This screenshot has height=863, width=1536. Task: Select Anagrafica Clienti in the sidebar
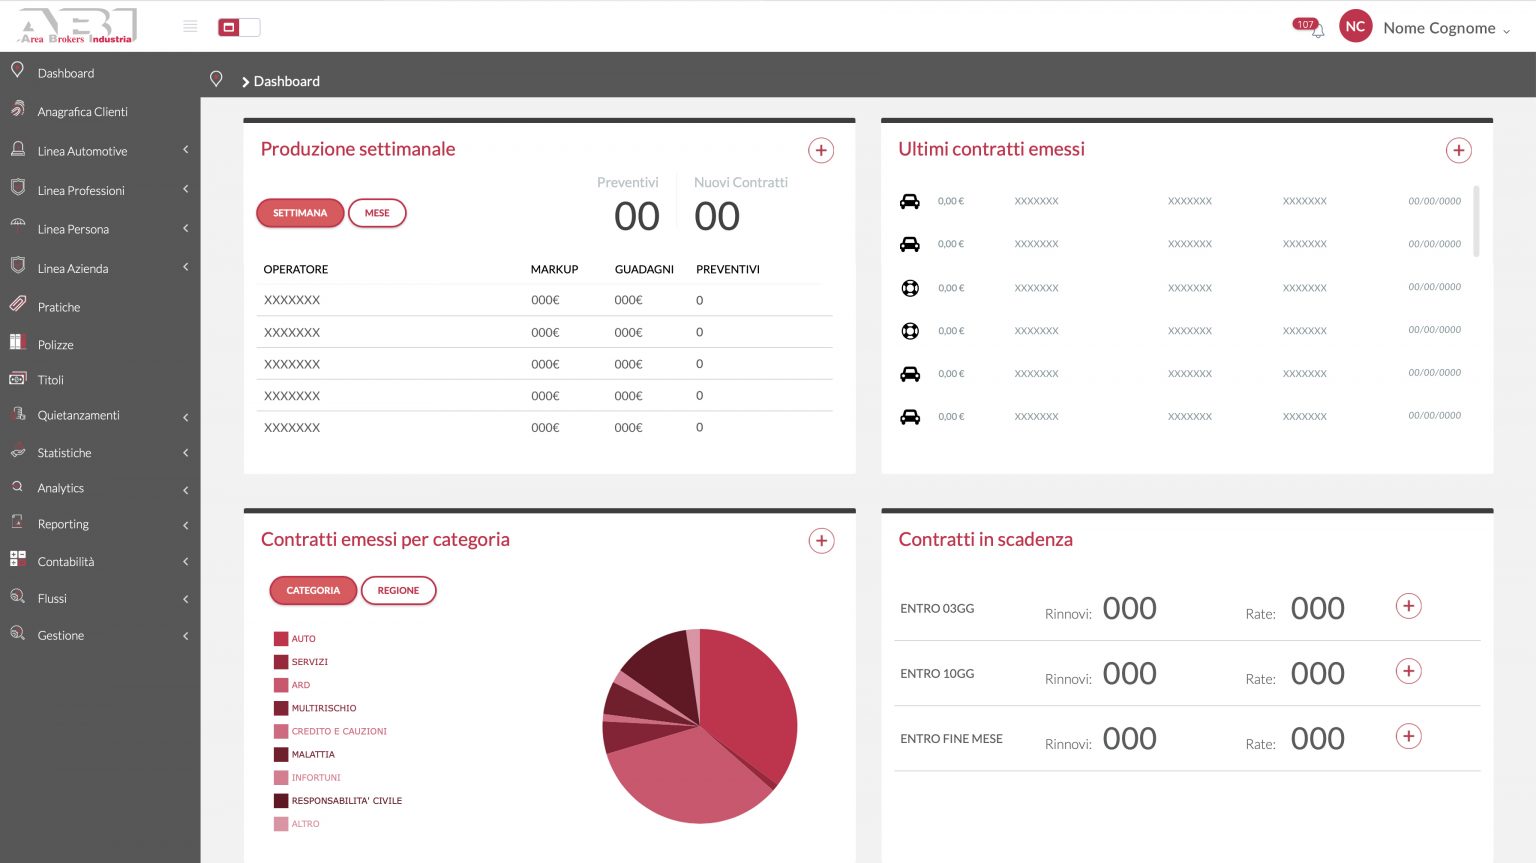(82, 111)
